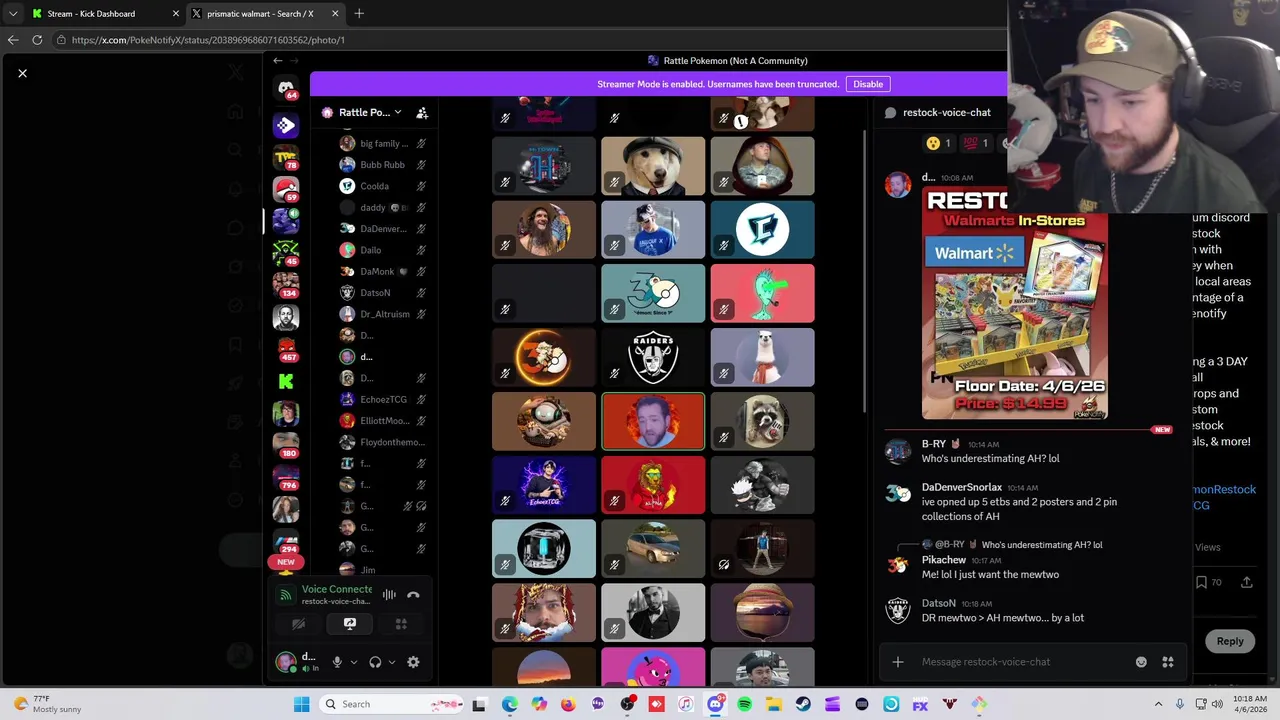Close the Kick Dashboard browser tab
This screenshot has height=720, width=1280.
pos(176,14)
